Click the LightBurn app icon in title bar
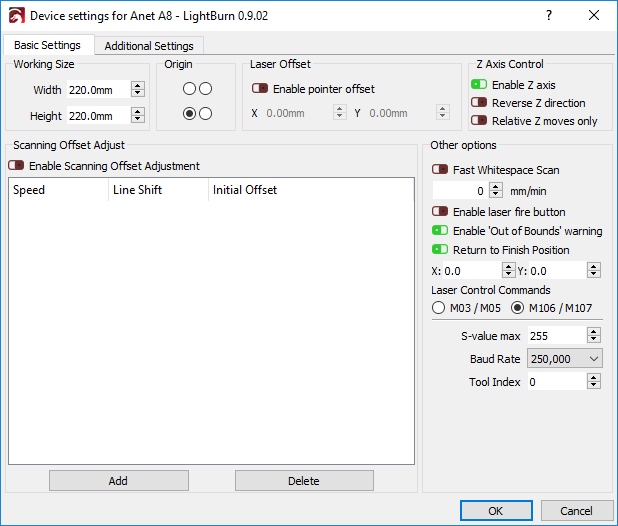 pos(17,16)
